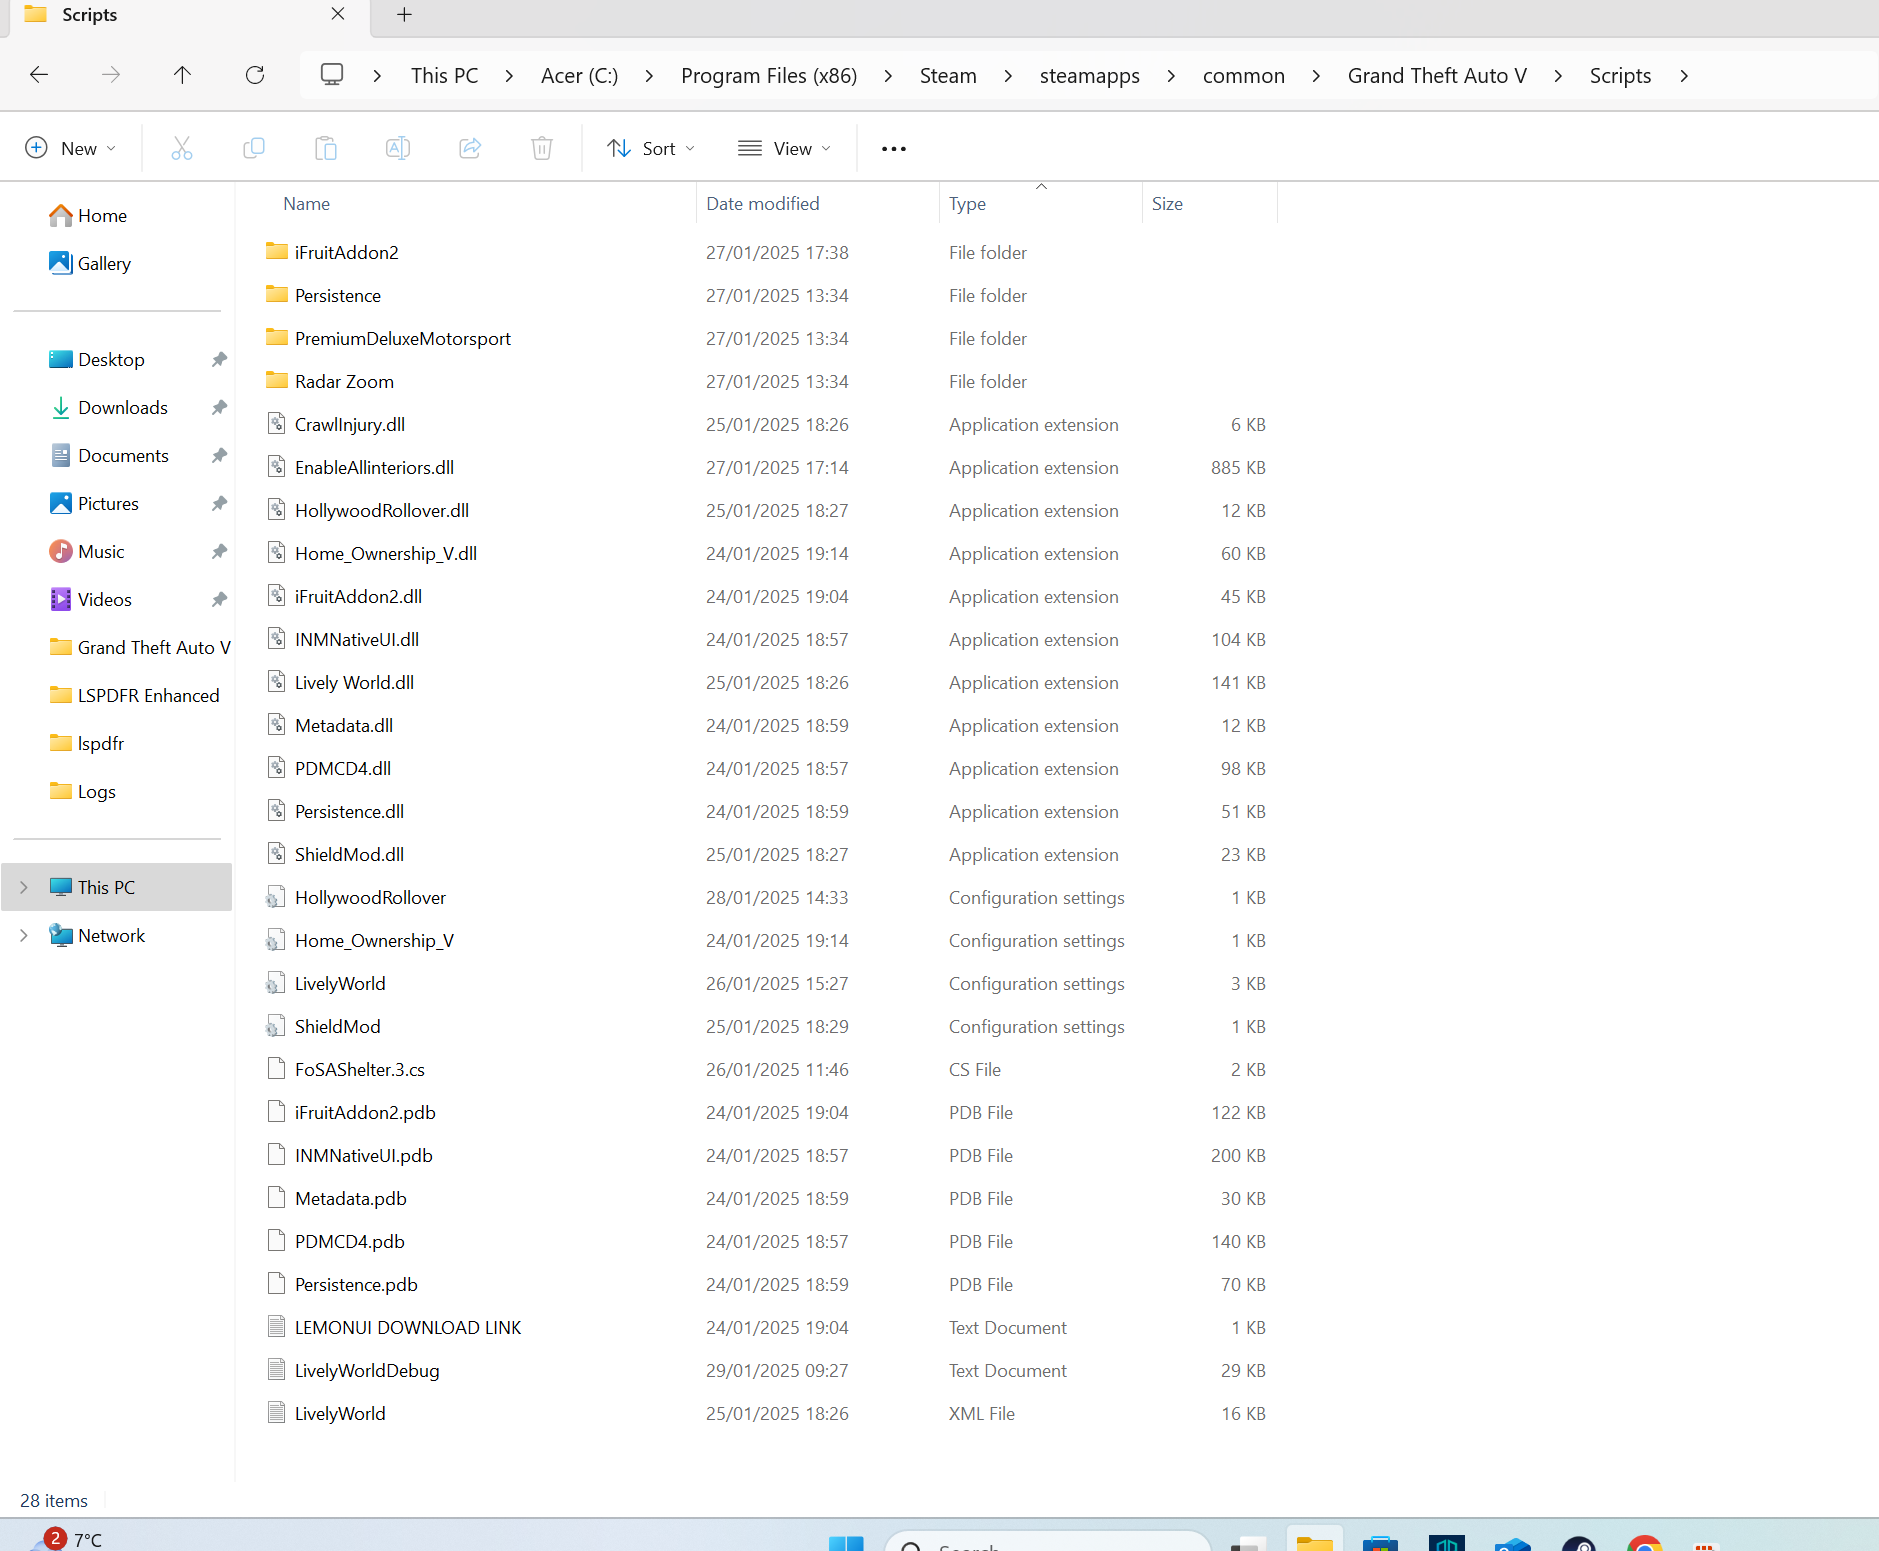Open the Logs folder in sidebar
The height and width of the screenshot is (1551, 1879).
96,791
